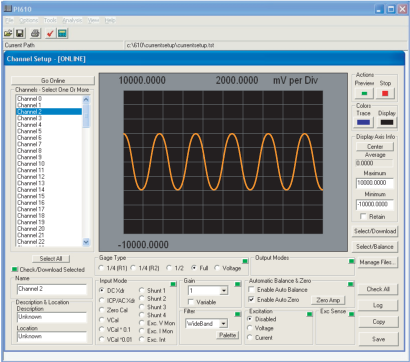410x362 pixels.
Task: Choose Shunt 1 input mode
Action: point(152,291)
